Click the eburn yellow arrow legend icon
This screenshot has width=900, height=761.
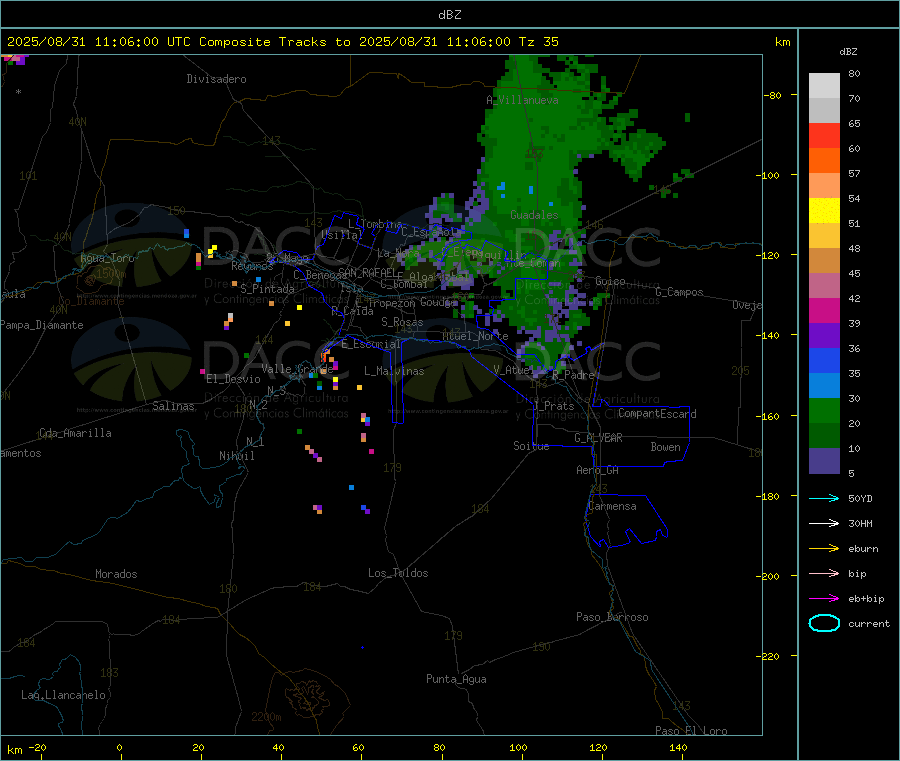824,548
